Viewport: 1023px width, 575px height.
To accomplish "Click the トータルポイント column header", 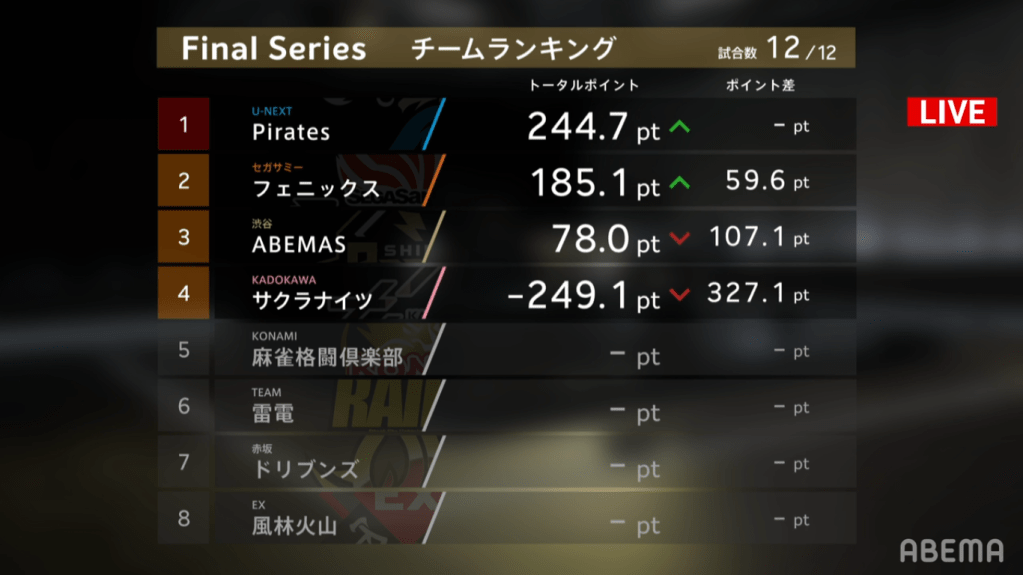I will [583, 86].
